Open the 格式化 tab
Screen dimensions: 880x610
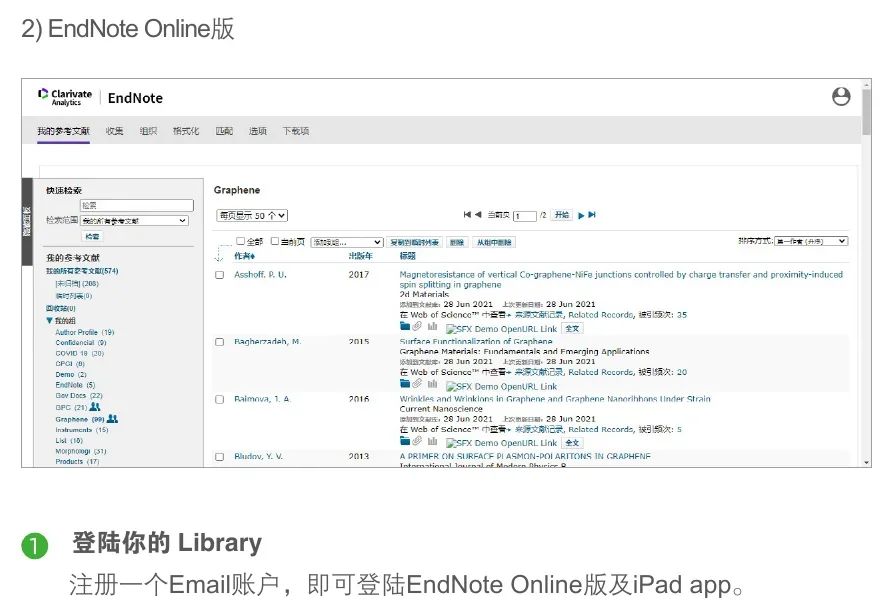click(186, 131)
